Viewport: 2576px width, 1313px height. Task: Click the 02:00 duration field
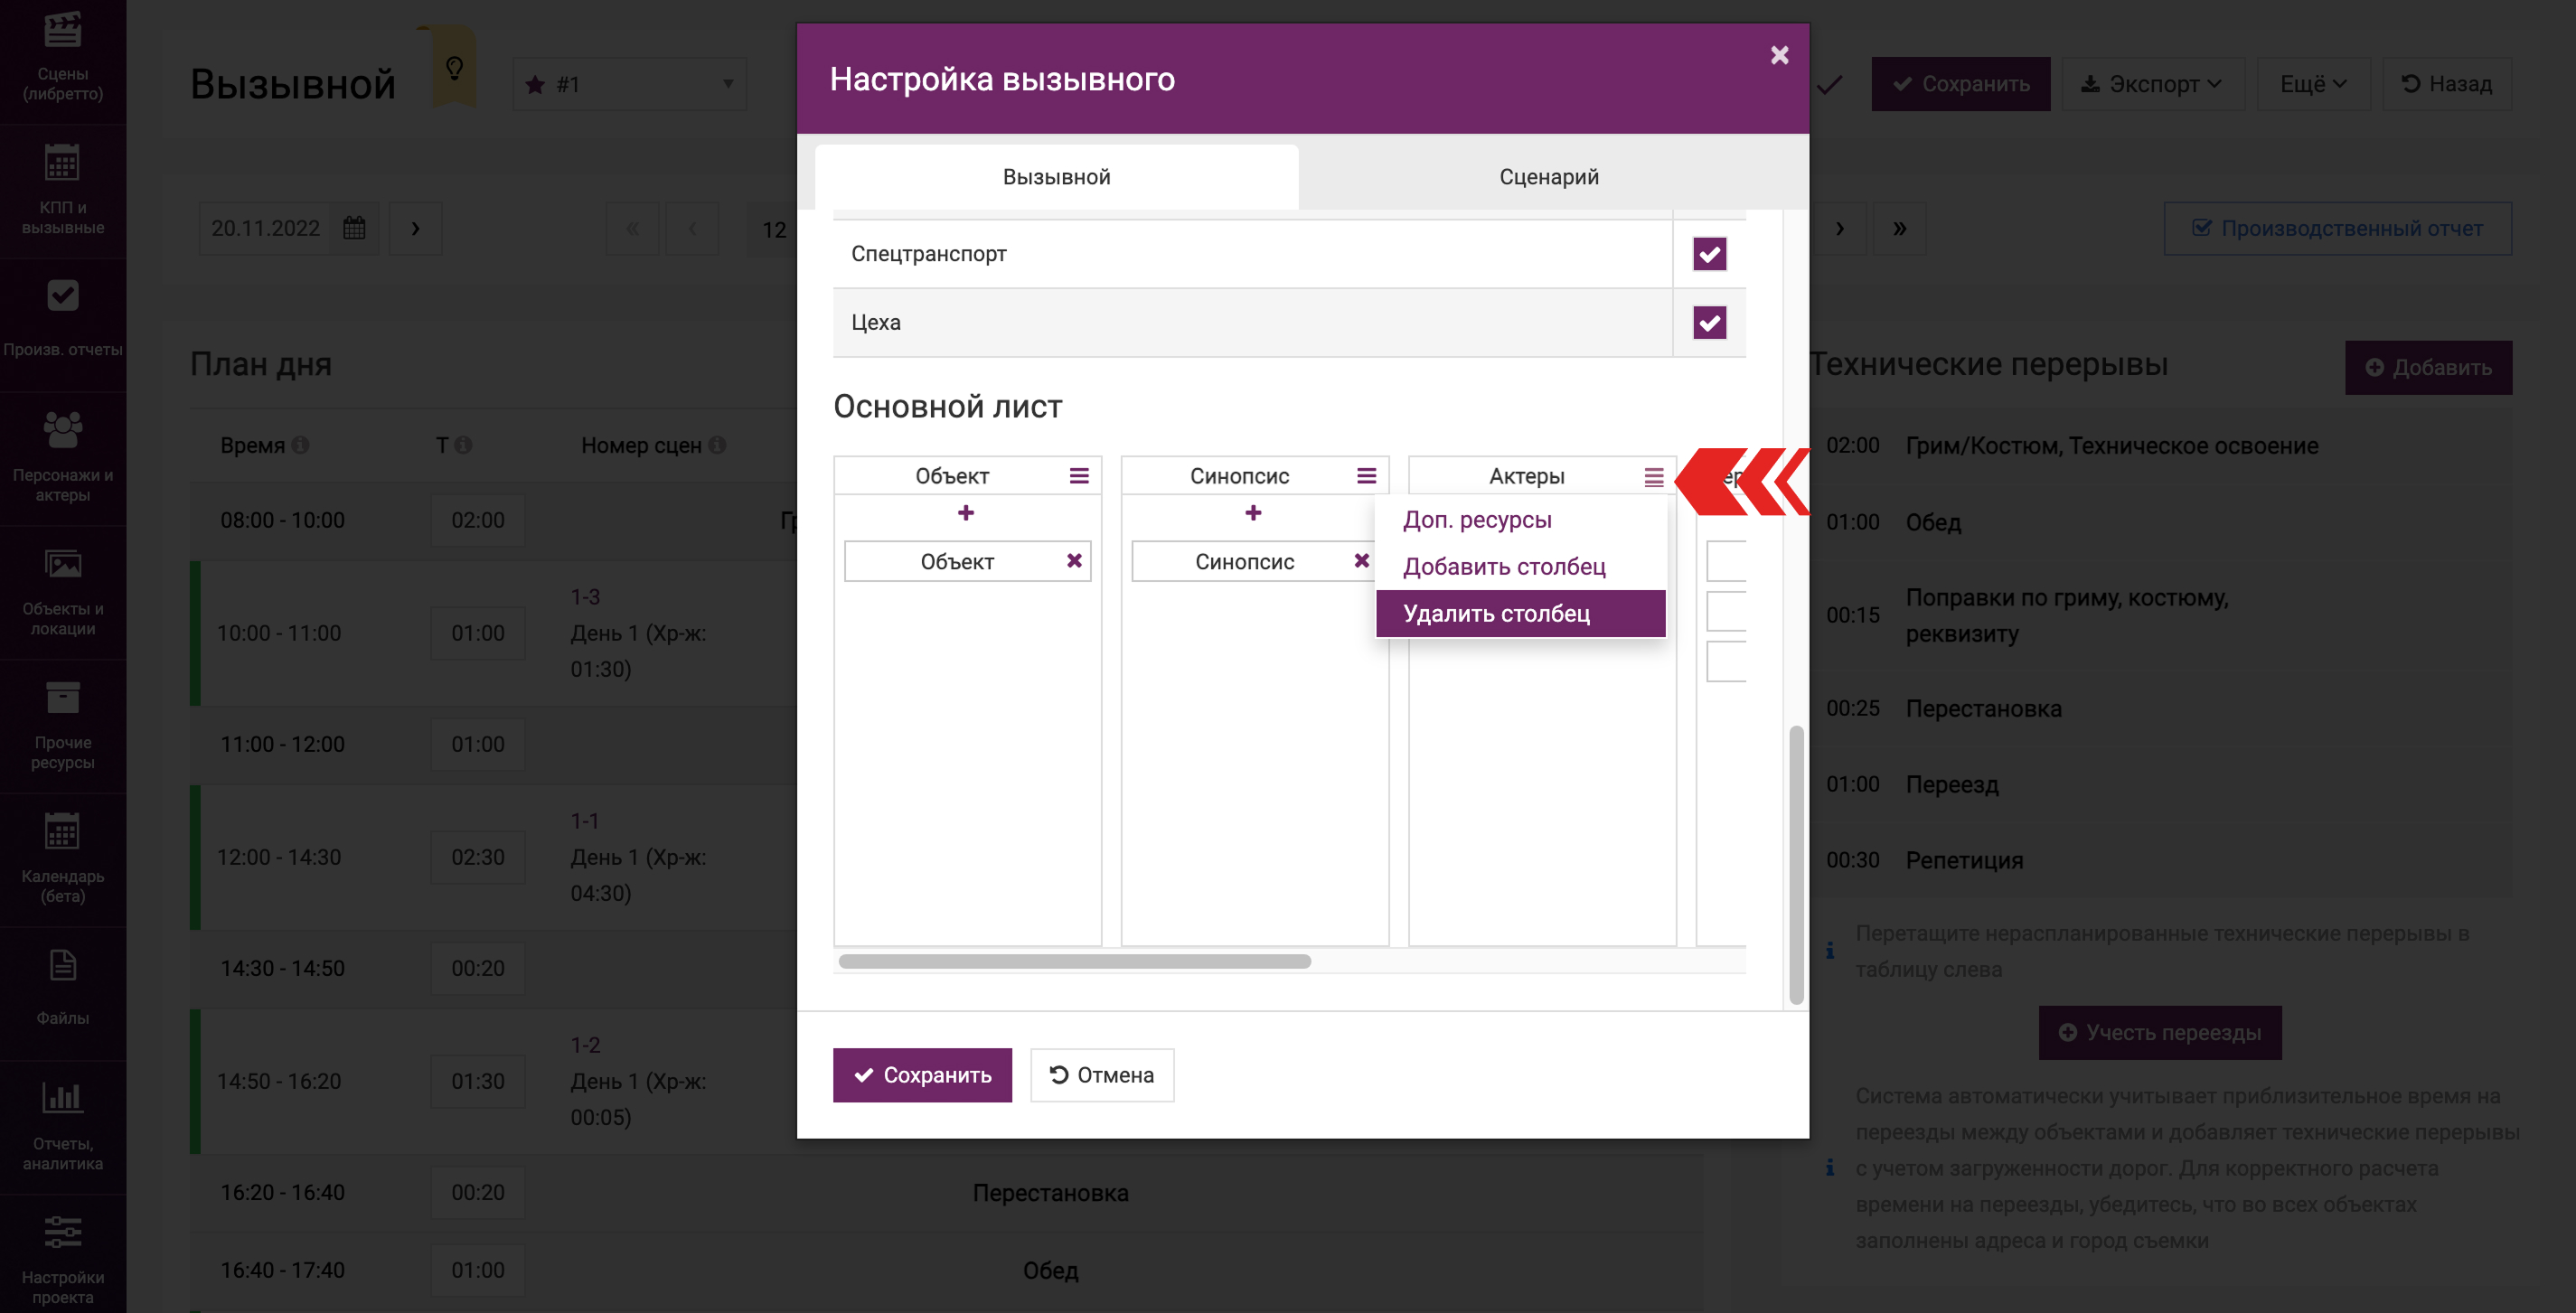click(x=478, y=521)
